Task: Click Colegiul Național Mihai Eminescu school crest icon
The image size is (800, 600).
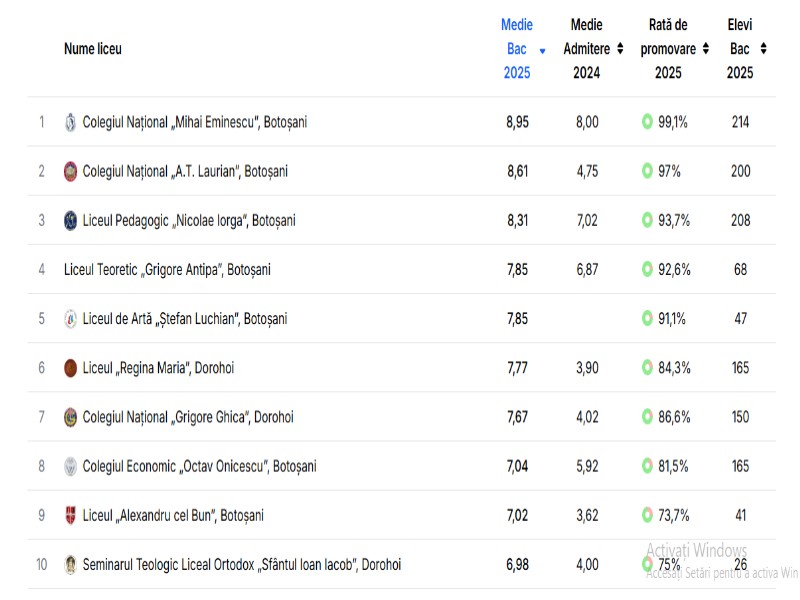Action: (x=70, y=122)
